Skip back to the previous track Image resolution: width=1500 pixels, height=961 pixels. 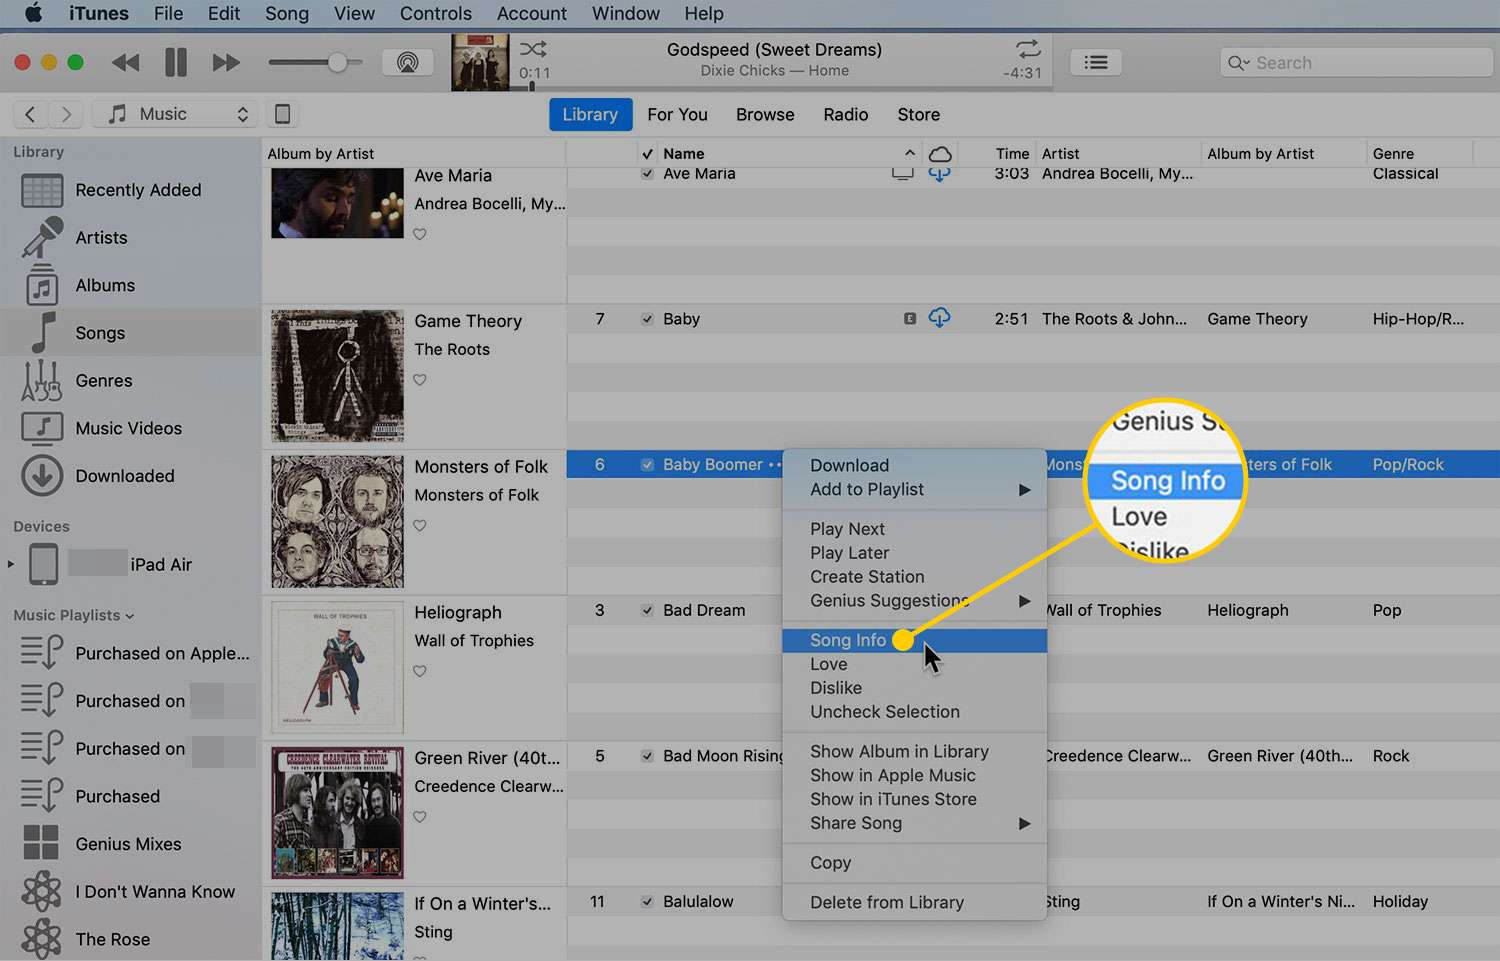click(125, 63)
